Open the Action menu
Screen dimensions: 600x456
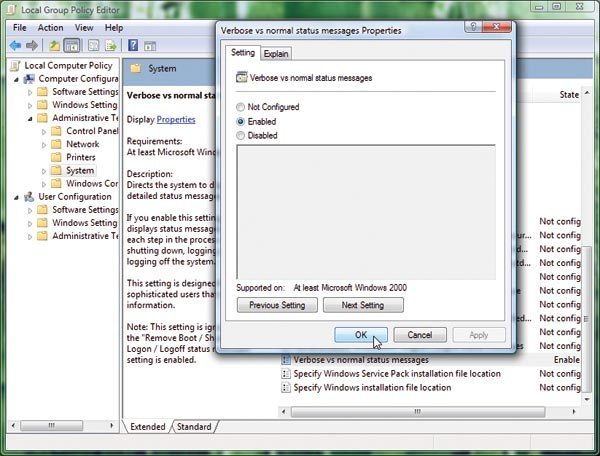50,28
